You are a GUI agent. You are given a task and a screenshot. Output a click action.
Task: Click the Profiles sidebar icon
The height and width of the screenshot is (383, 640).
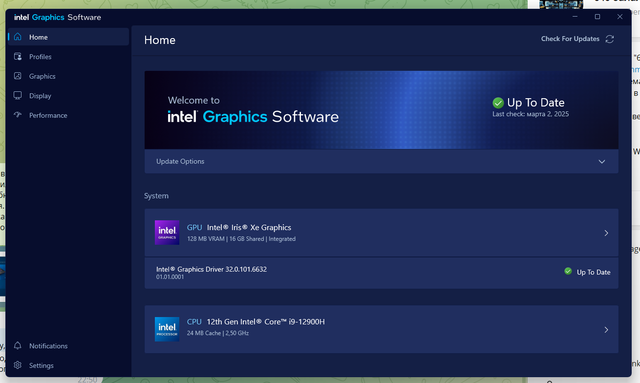click(18, 56)
